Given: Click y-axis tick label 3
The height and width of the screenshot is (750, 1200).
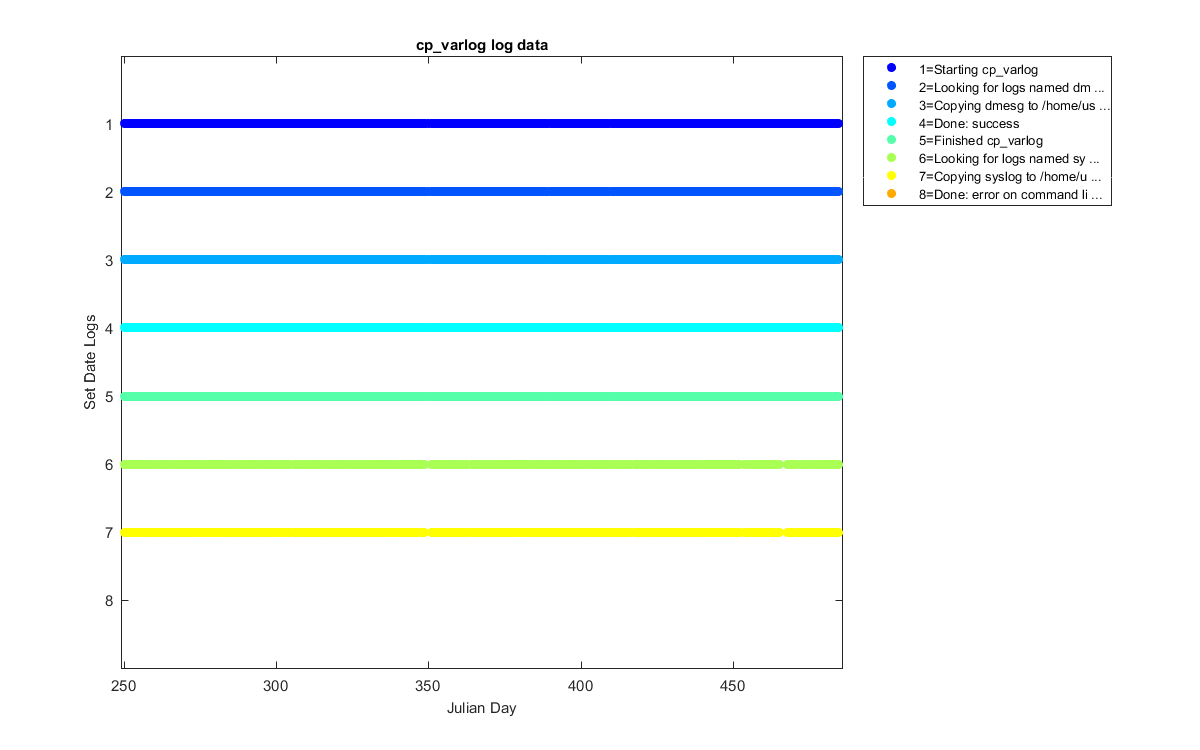Looking at the screenshot, I should (108, 260).
